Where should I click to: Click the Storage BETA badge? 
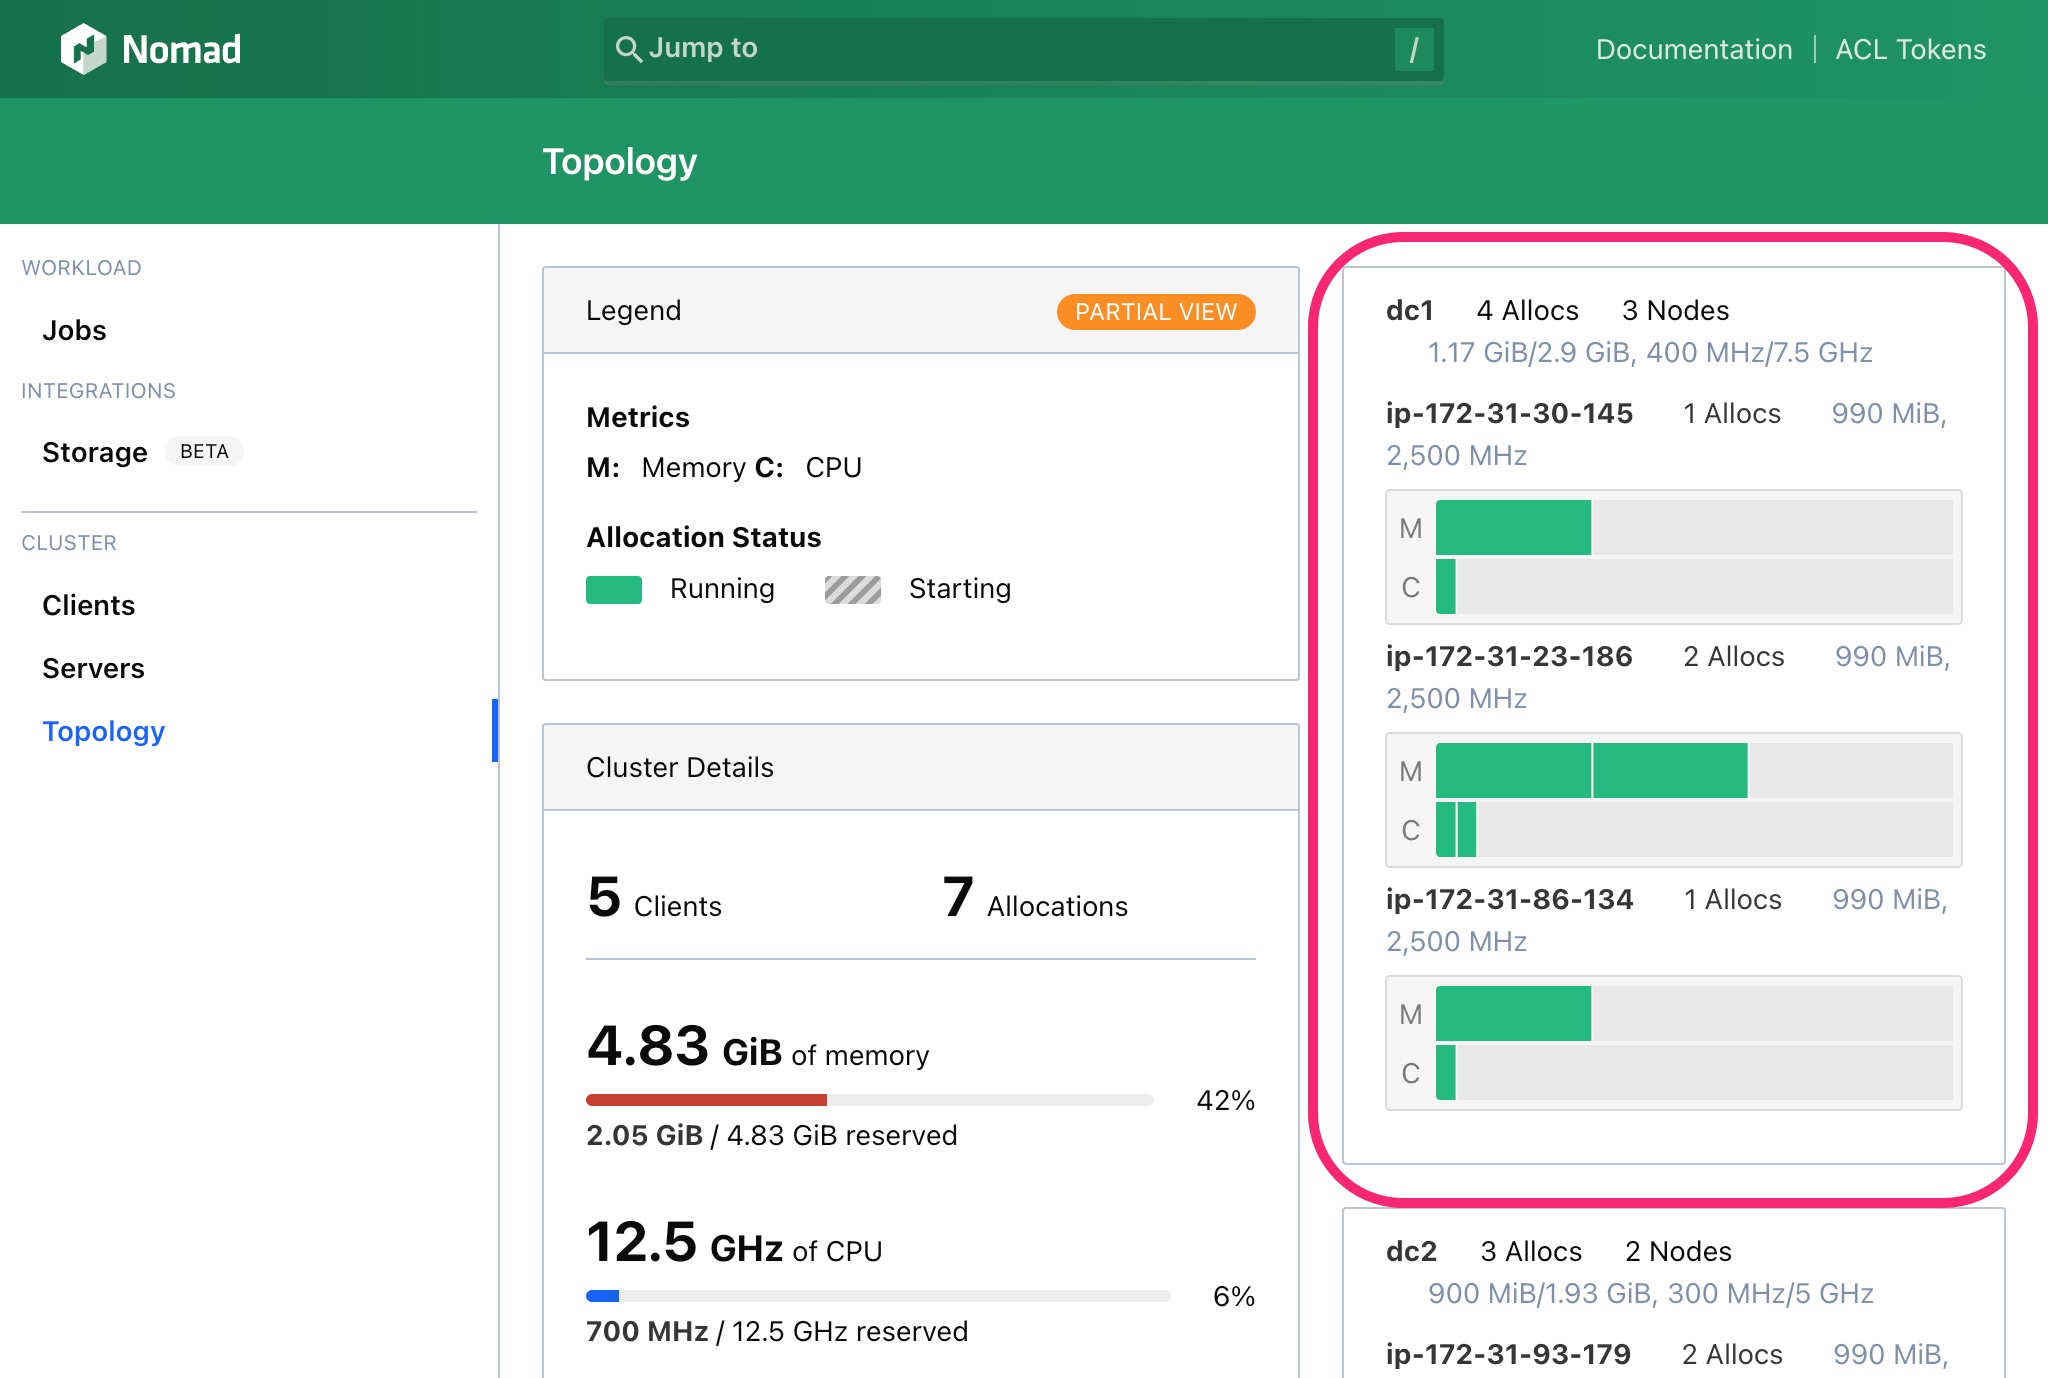point(205,452)
